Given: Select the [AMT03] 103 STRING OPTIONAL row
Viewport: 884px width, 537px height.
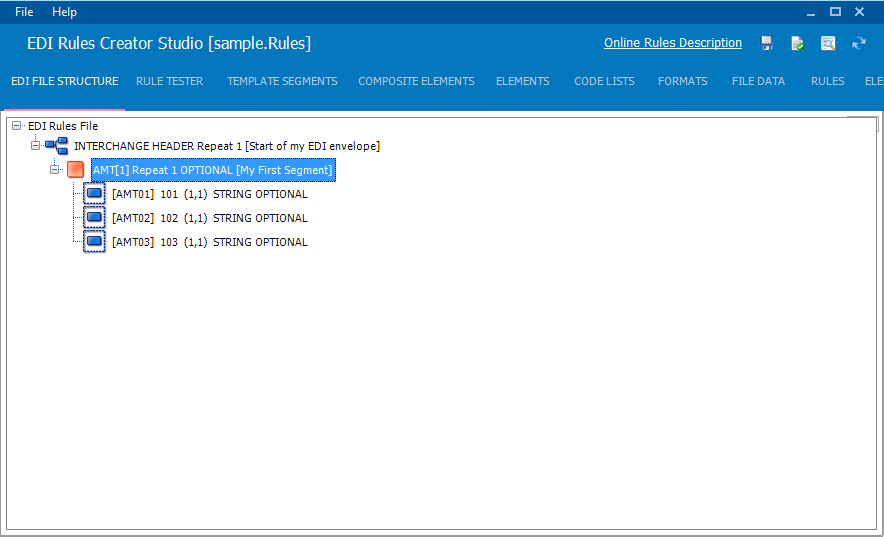Looking at the screenshot, I should click(x=210, y=242).
